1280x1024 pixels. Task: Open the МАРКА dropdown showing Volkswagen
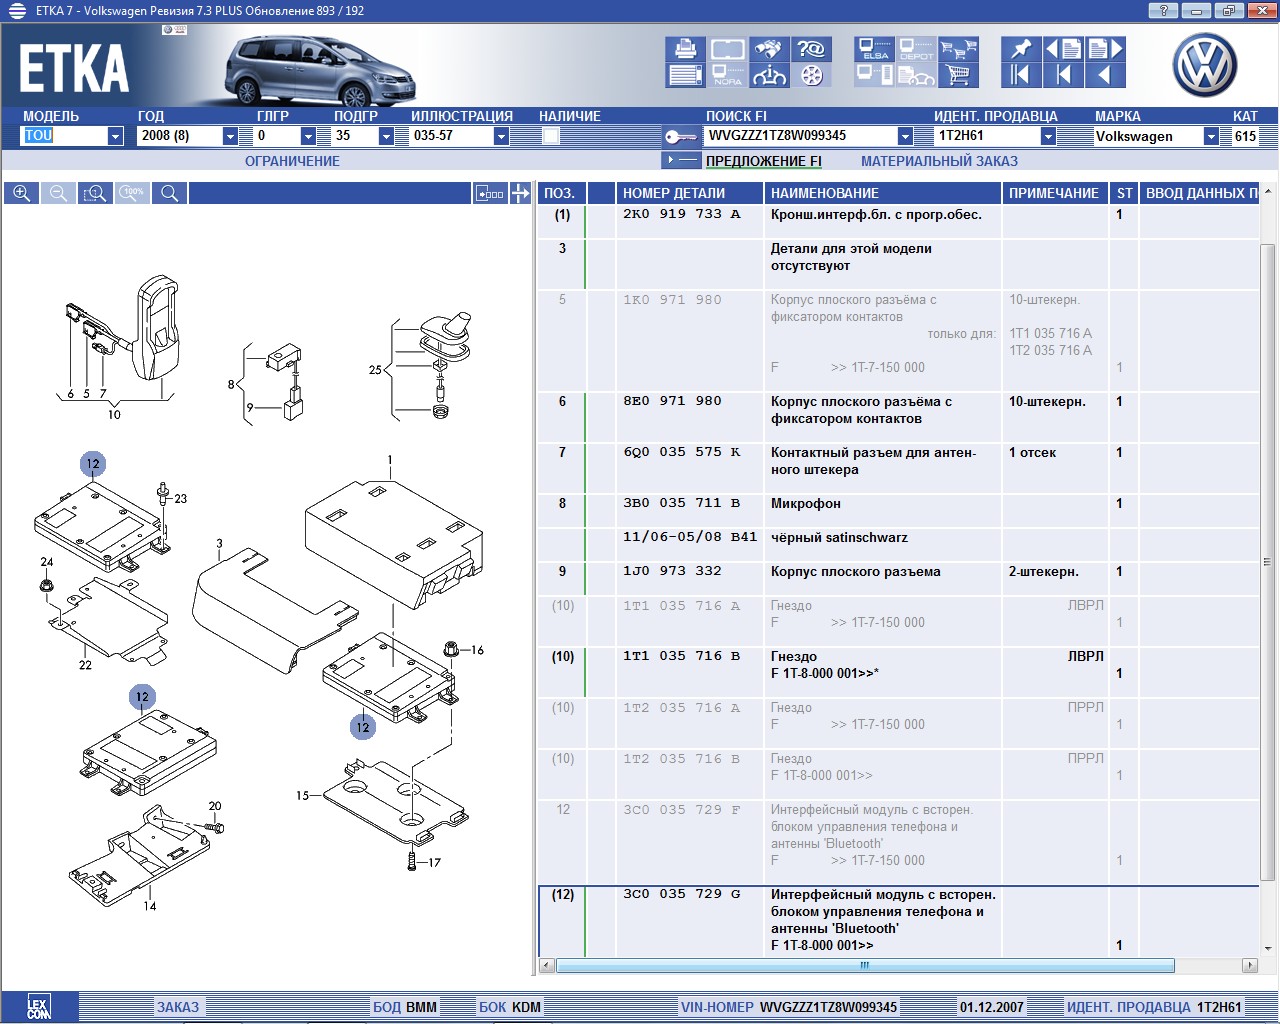[x=1211, y=136]
